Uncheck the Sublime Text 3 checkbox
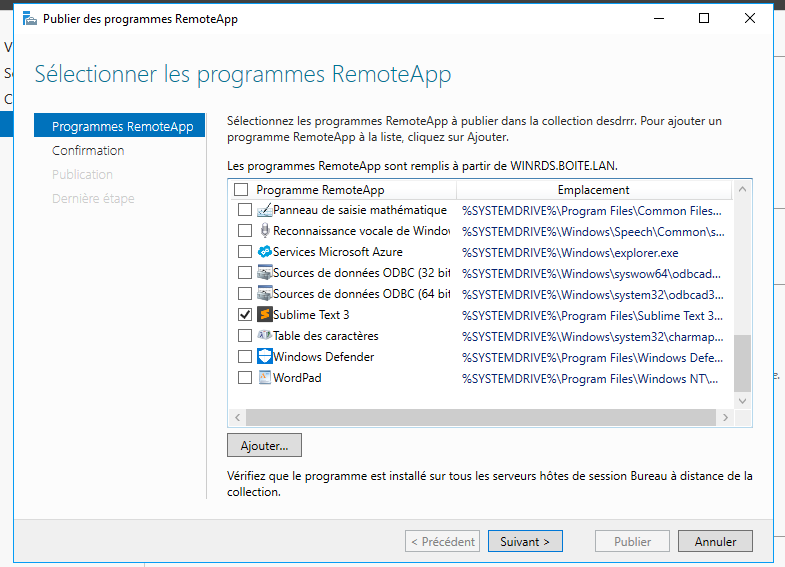 coord(245,315)
